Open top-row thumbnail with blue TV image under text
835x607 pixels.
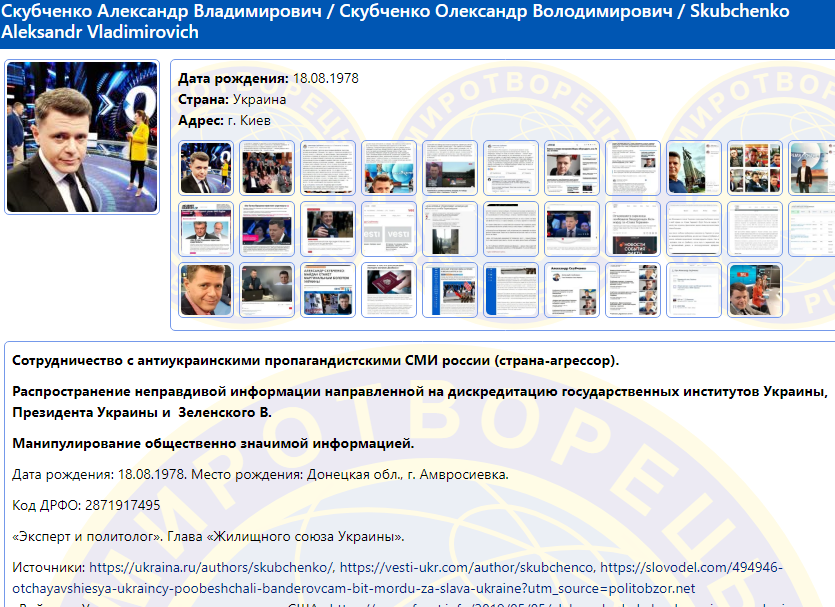(x=389, y=168)
